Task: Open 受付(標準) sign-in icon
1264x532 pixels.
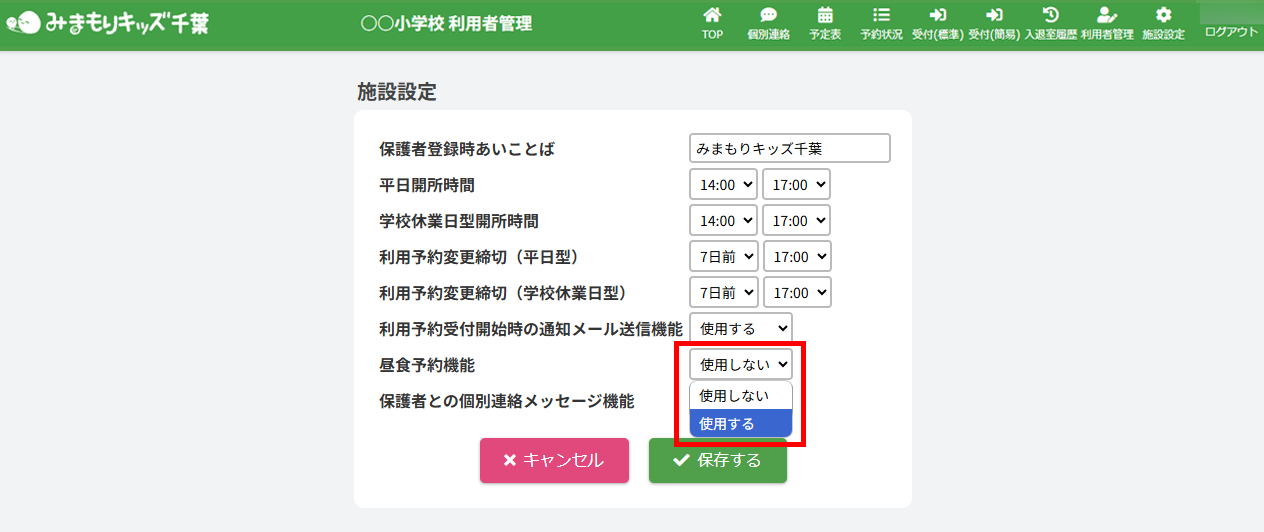Action: tap(937, 16)
